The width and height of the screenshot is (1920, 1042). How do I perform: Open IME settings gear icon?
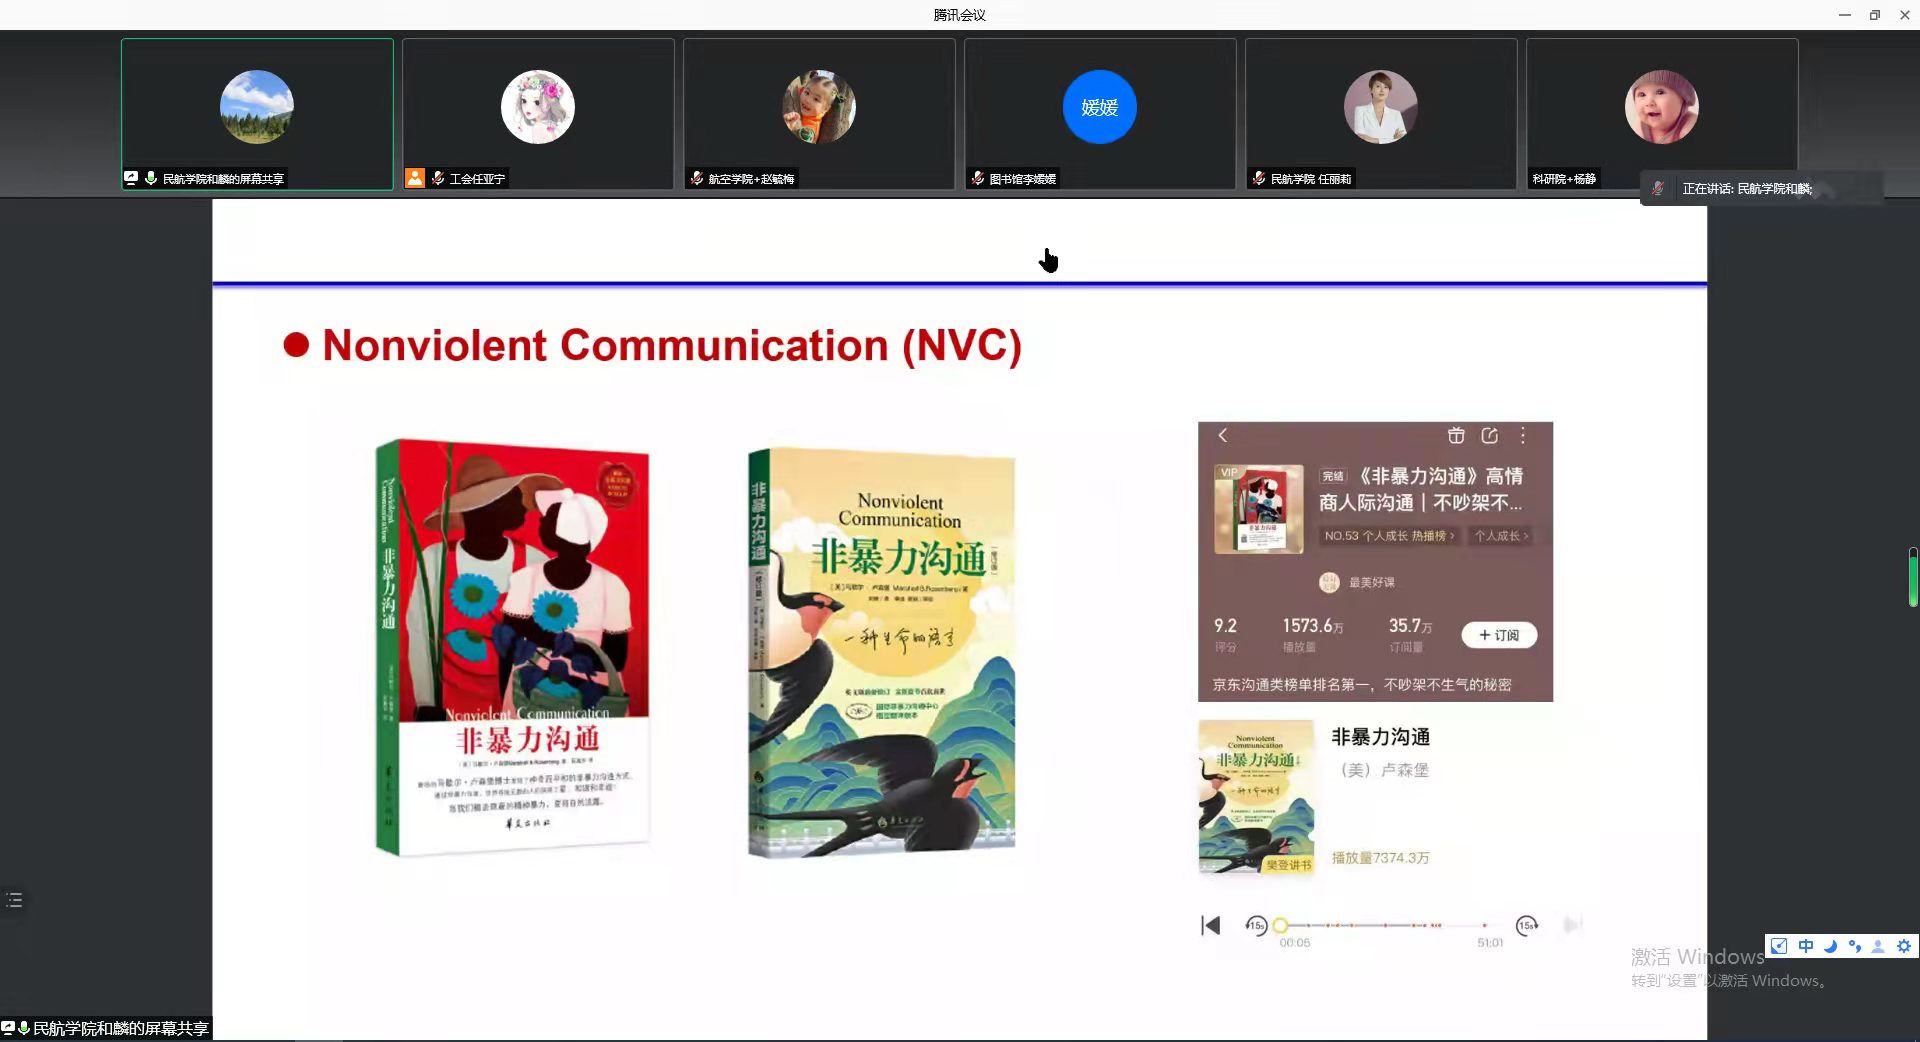click(x=1903, y=945)
